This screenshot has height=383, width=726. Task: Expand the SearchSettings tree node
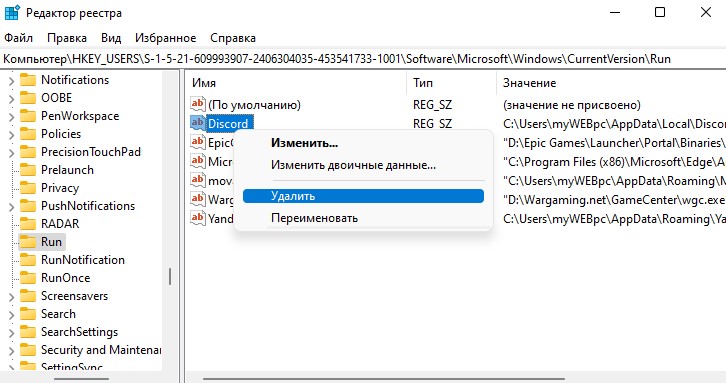click(12, 333)
